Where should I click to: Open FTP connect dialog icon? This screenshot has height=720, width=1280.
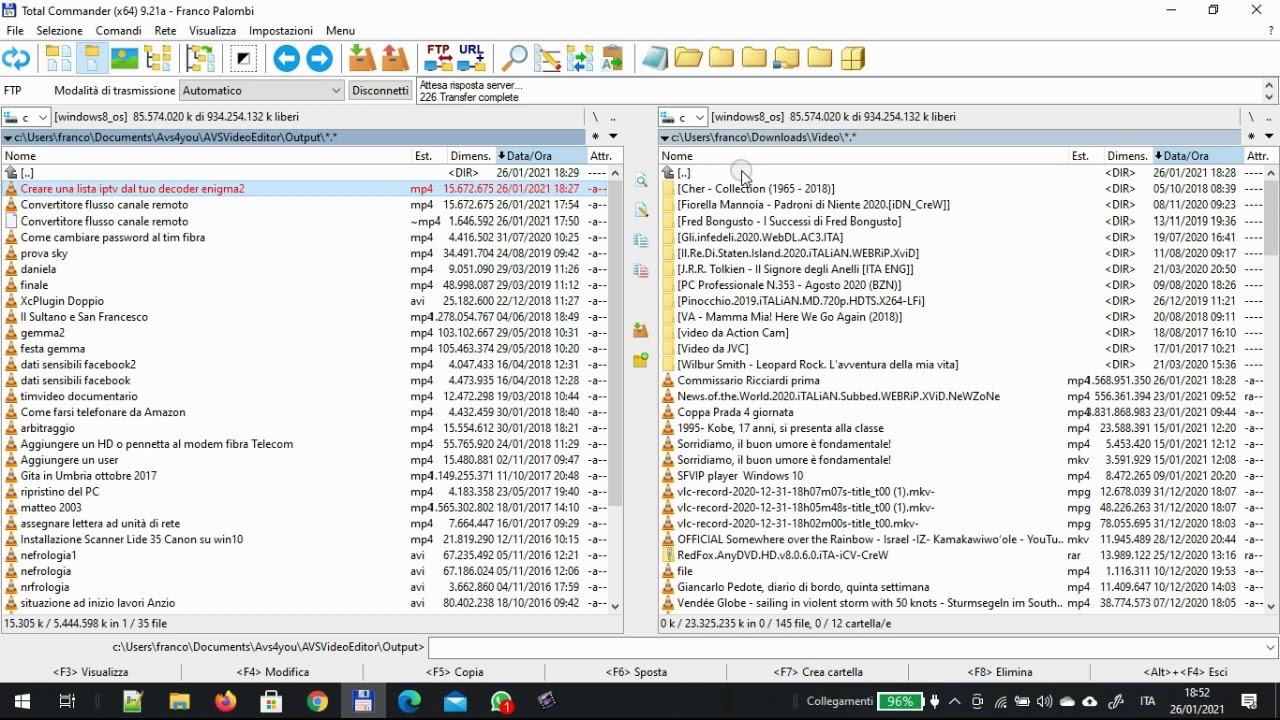click(439, 59)
